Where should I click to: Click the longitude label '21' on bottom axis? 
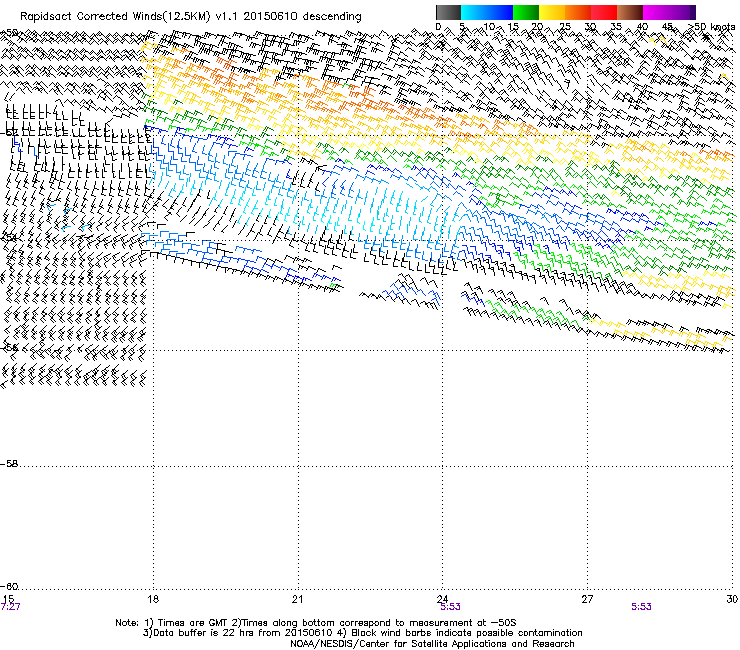[x=297, y=599]
